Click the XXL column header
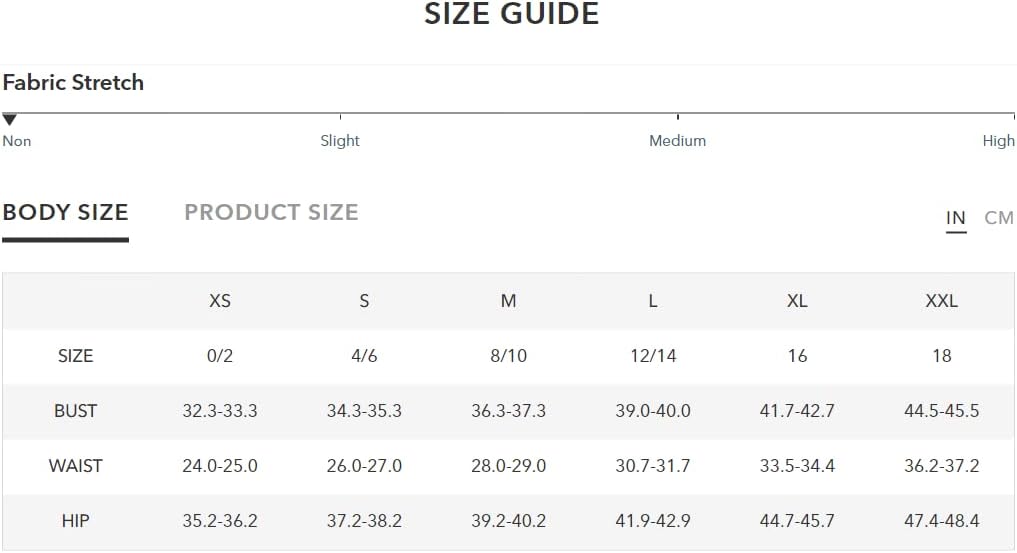 [x=941, y=301]
